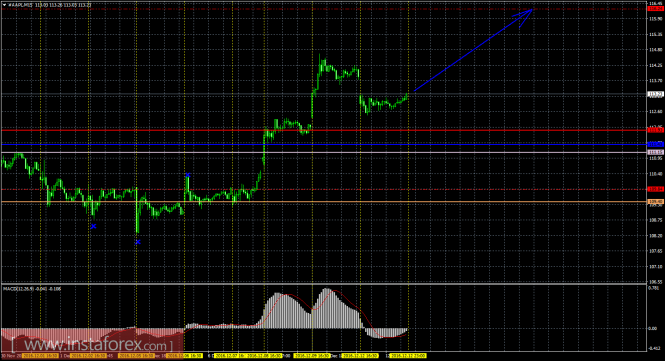Select the blue X marker above the 110.40 spike

click(187, 175)
